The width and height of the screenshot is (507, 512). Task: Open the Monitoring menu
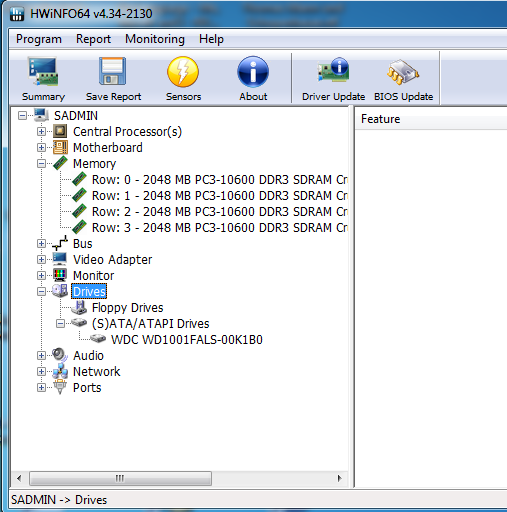[x=155, y=39]
